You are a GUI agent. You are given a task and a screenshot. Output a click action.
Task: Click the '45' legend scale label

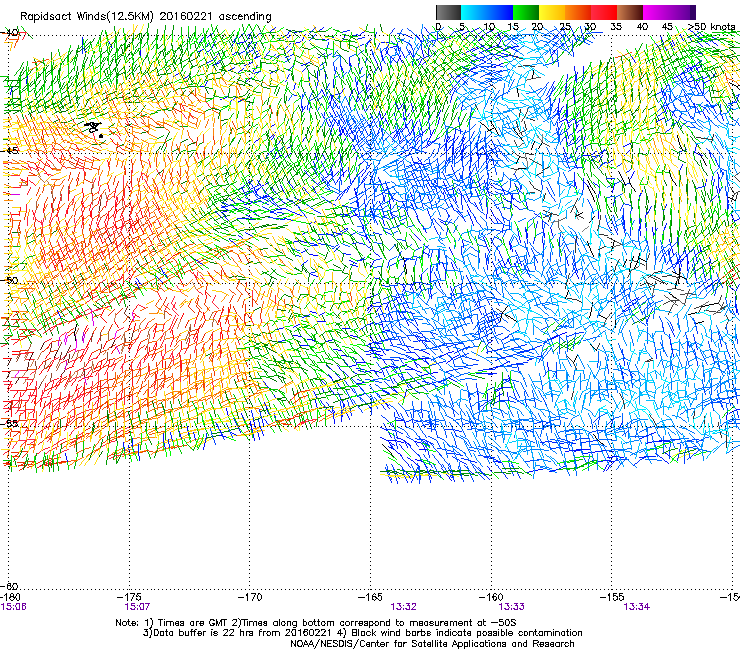coord(667,27)
